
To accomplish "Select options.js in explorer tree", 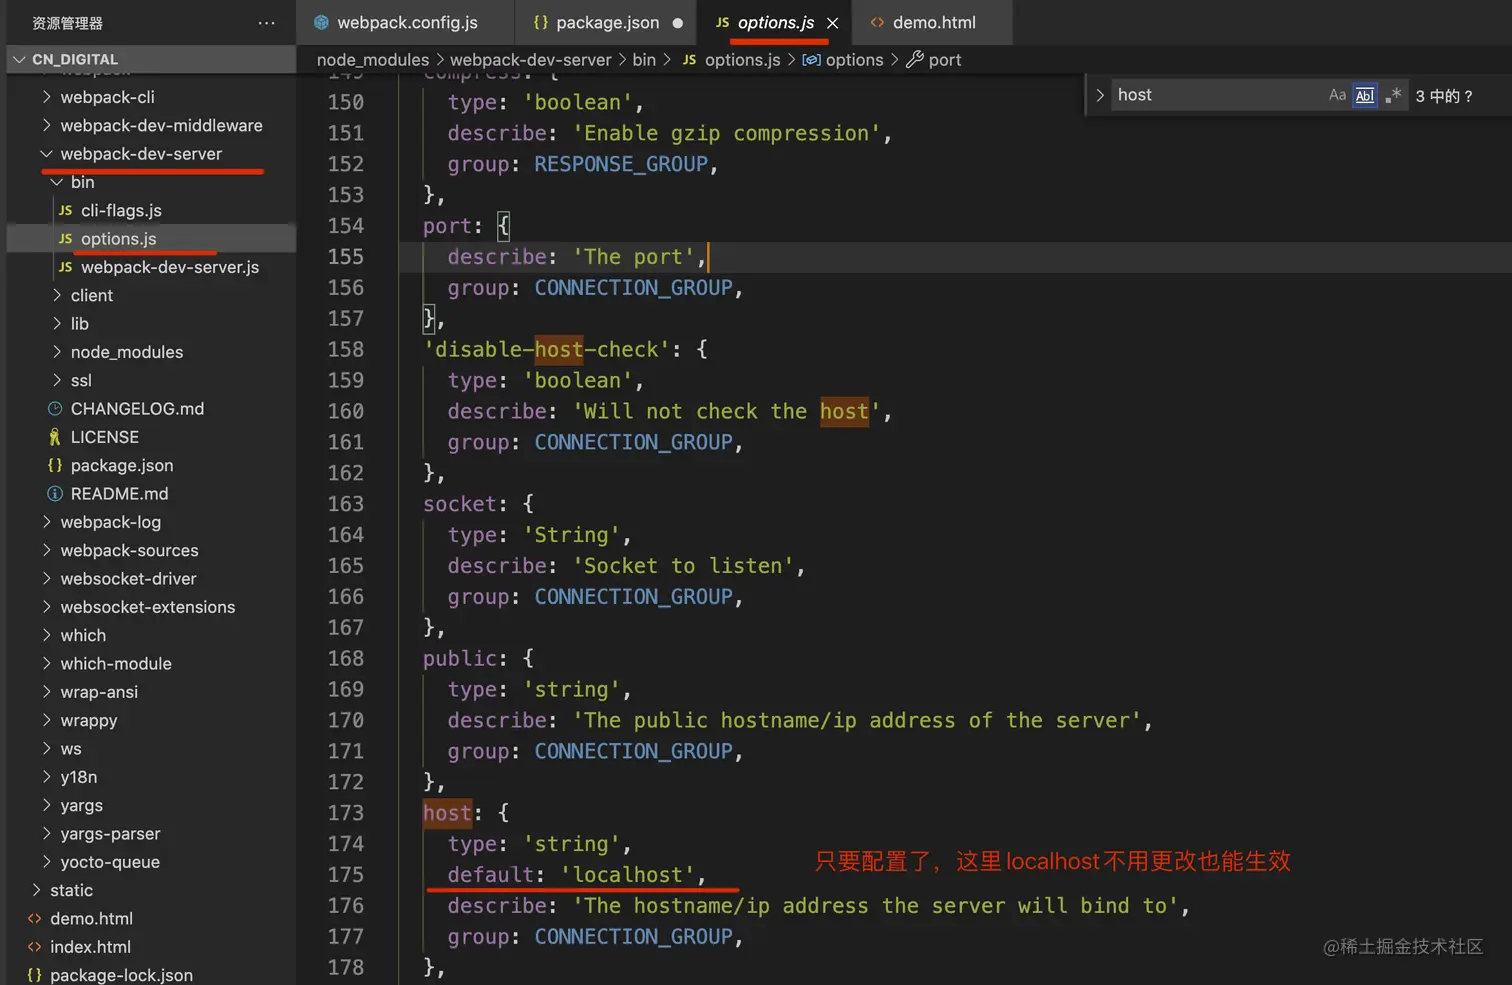I will [118, 239].
